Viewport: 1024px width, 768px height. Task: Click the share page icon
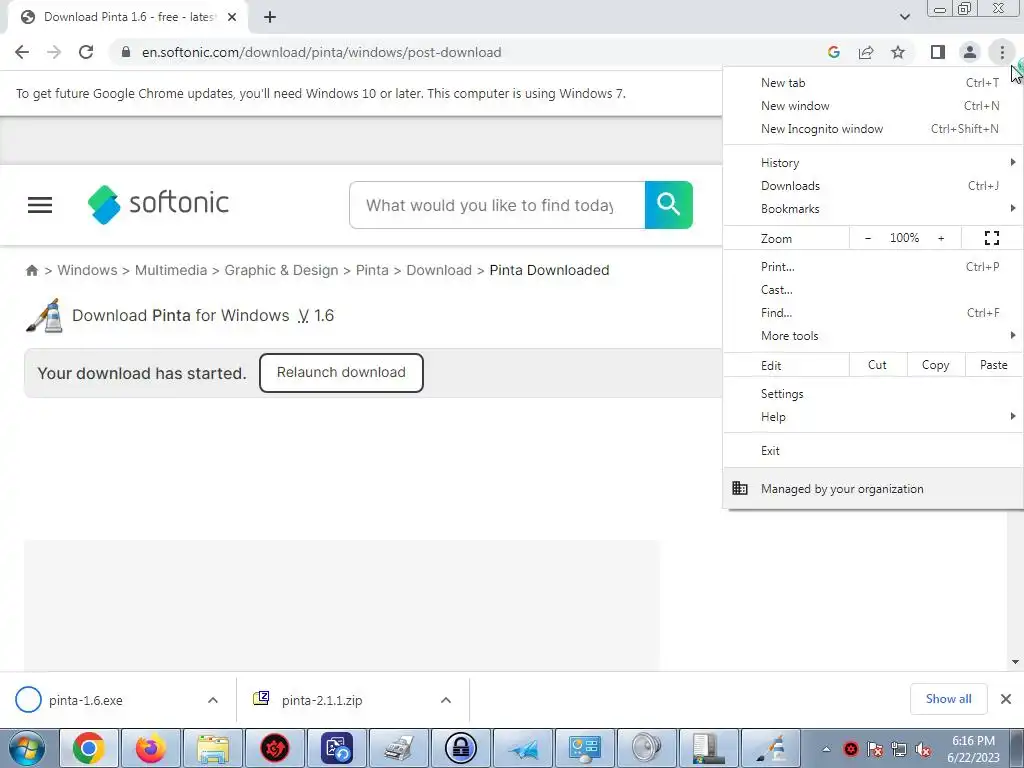click(866, 52)
